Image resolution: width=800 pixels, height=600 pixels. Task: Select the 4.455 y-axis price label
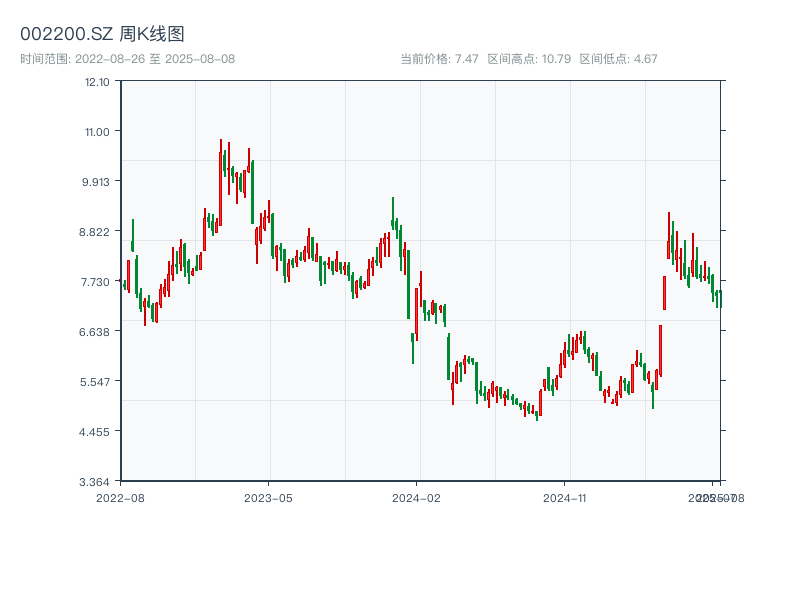coord(97,432)
